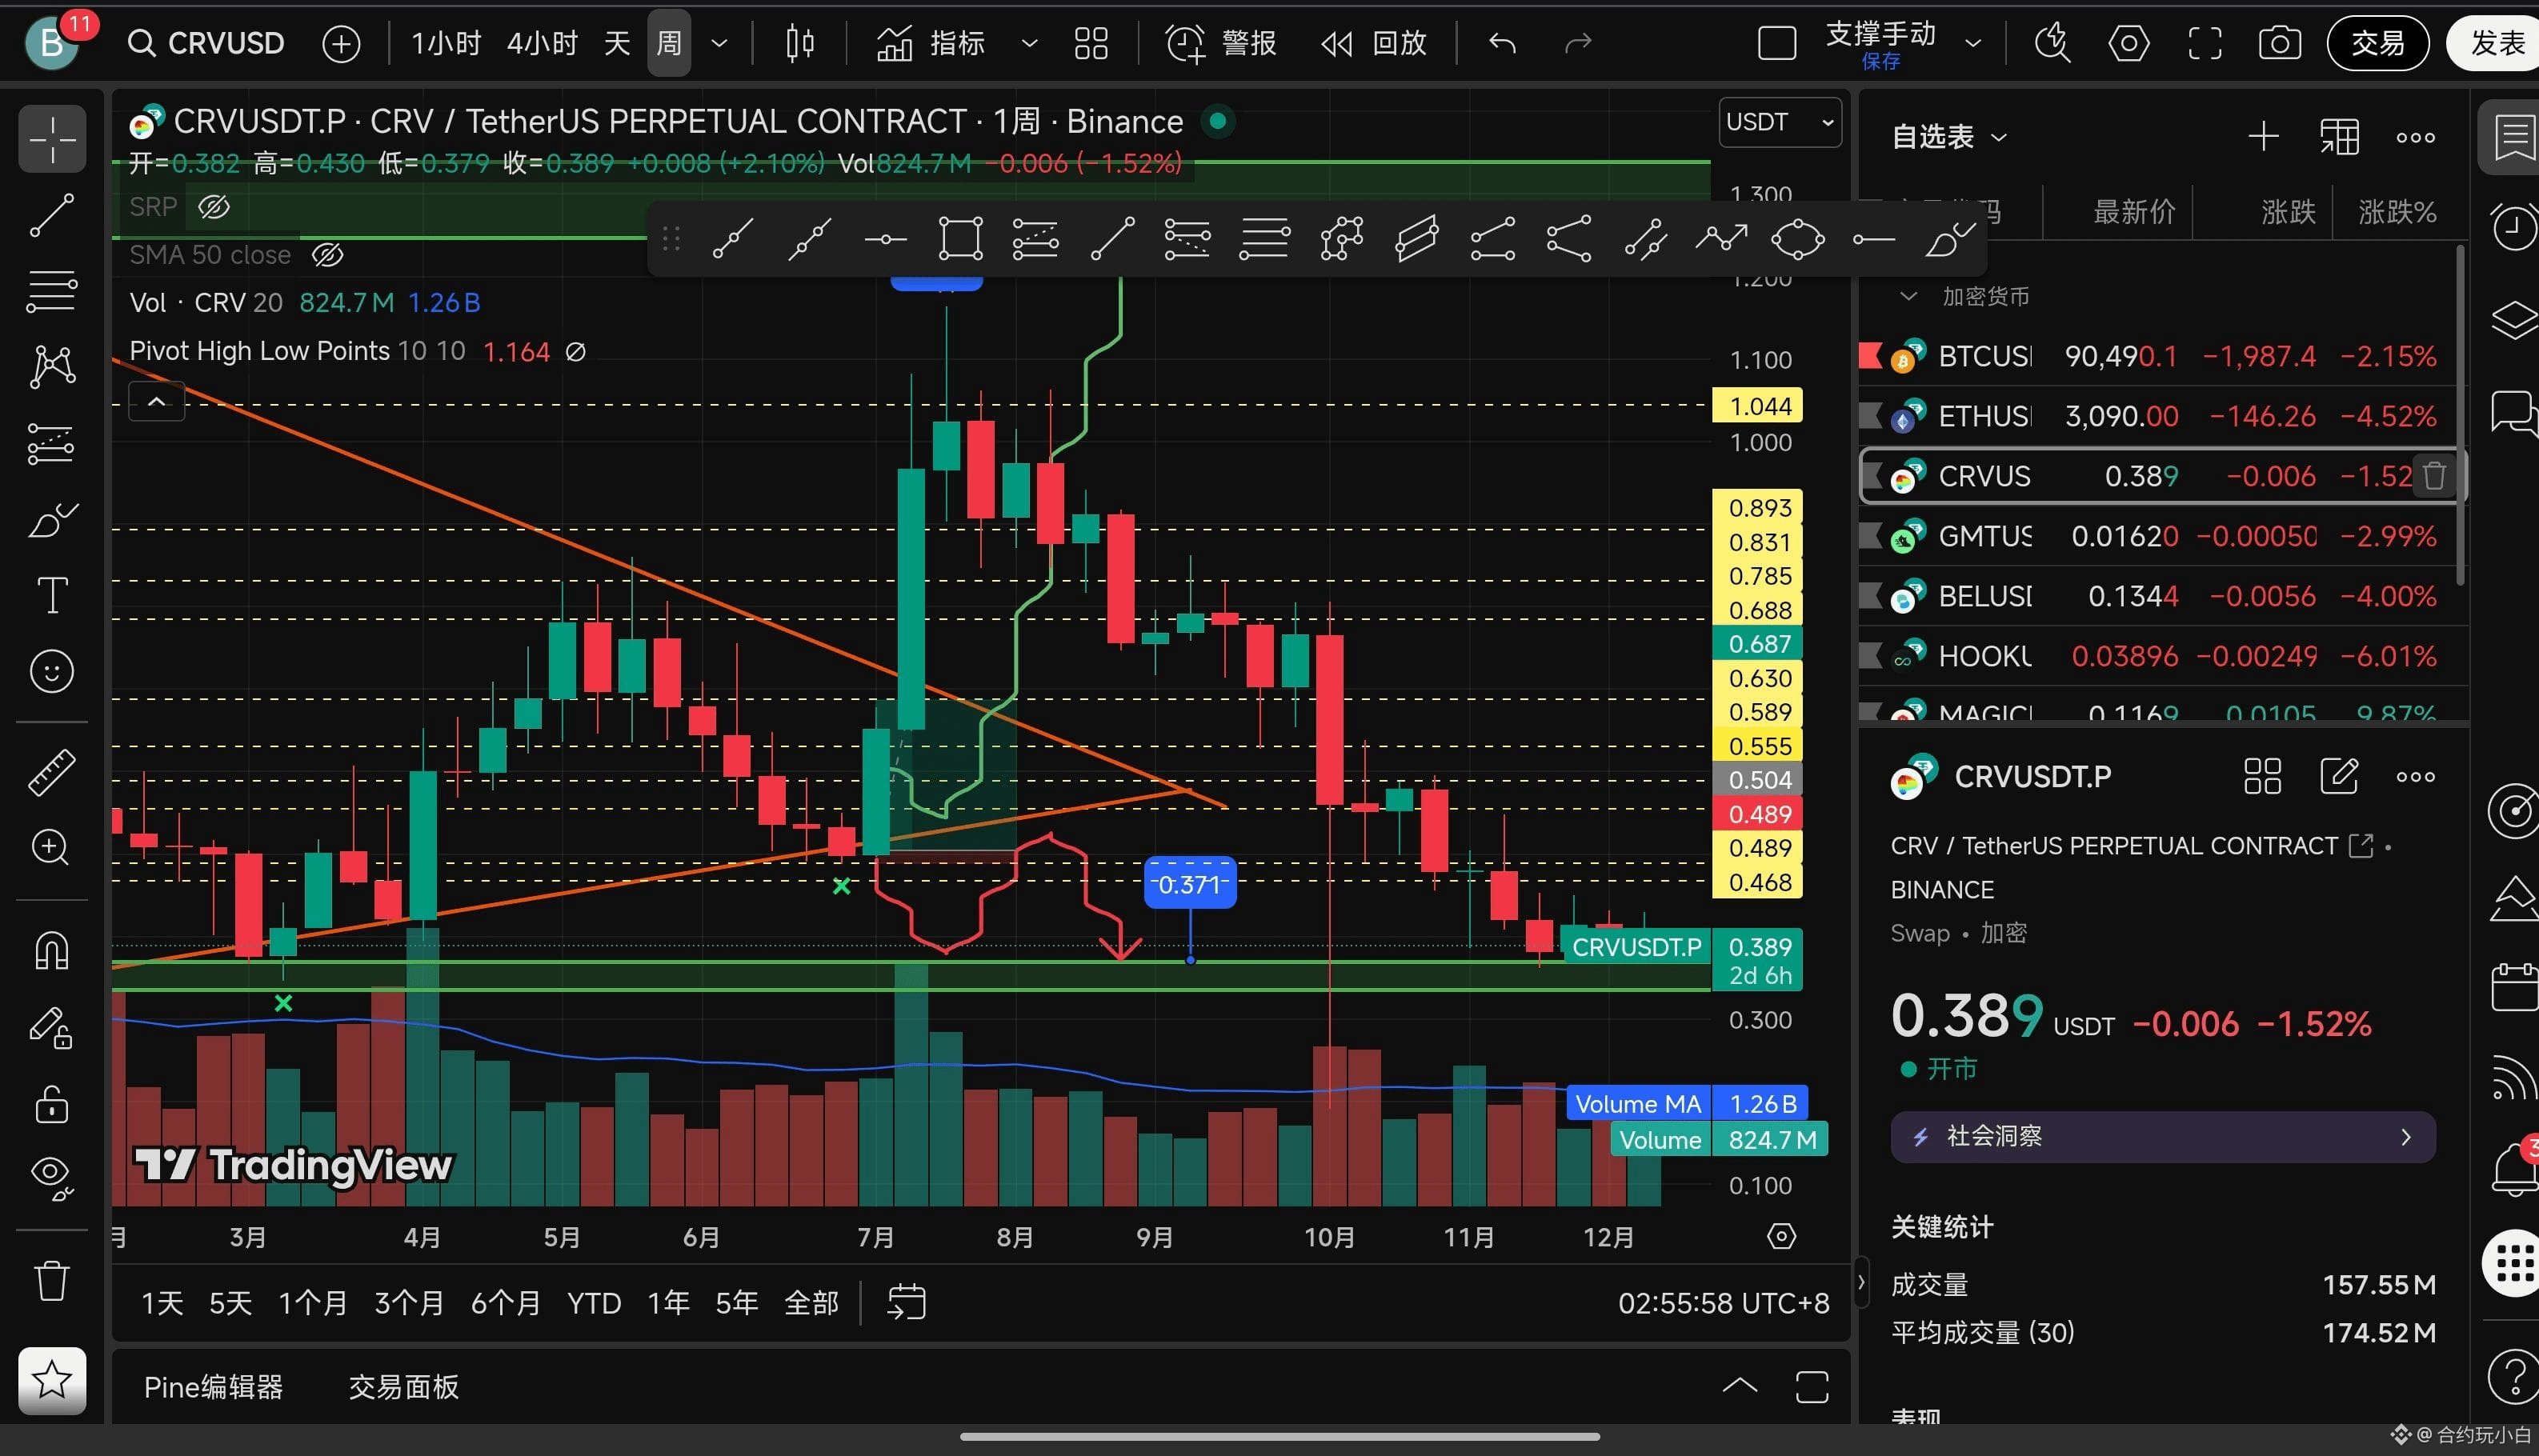Switch to the 天 daily timeframe
2539x1456 pixels.
(x=617, y=43)
